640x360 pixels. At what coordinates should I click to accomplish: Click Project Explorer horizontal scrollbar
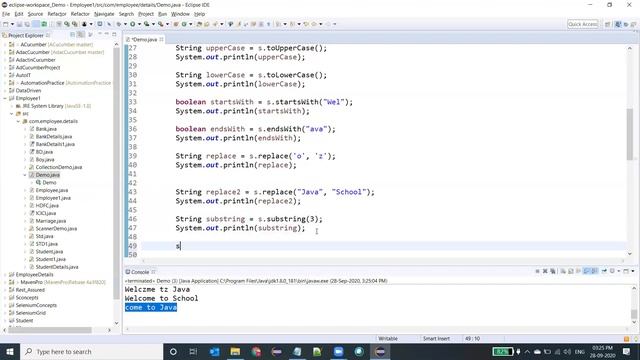50,330
